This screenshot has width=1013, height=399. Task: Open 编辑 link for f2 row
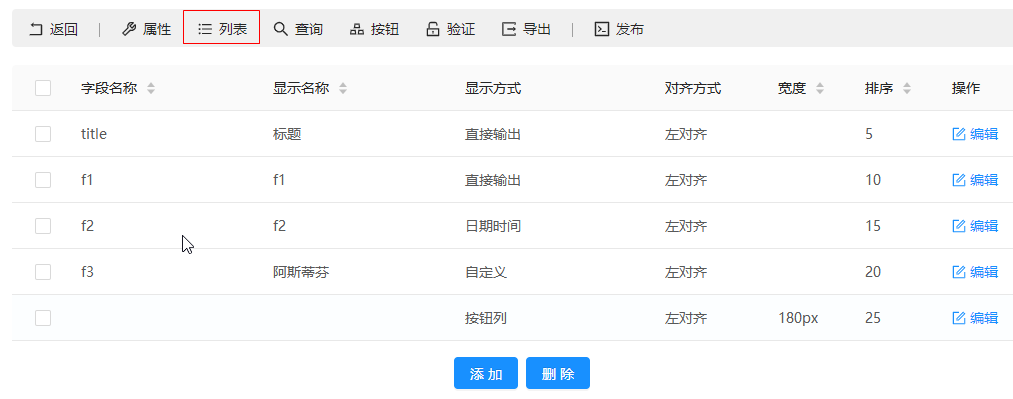click(984, 226)
